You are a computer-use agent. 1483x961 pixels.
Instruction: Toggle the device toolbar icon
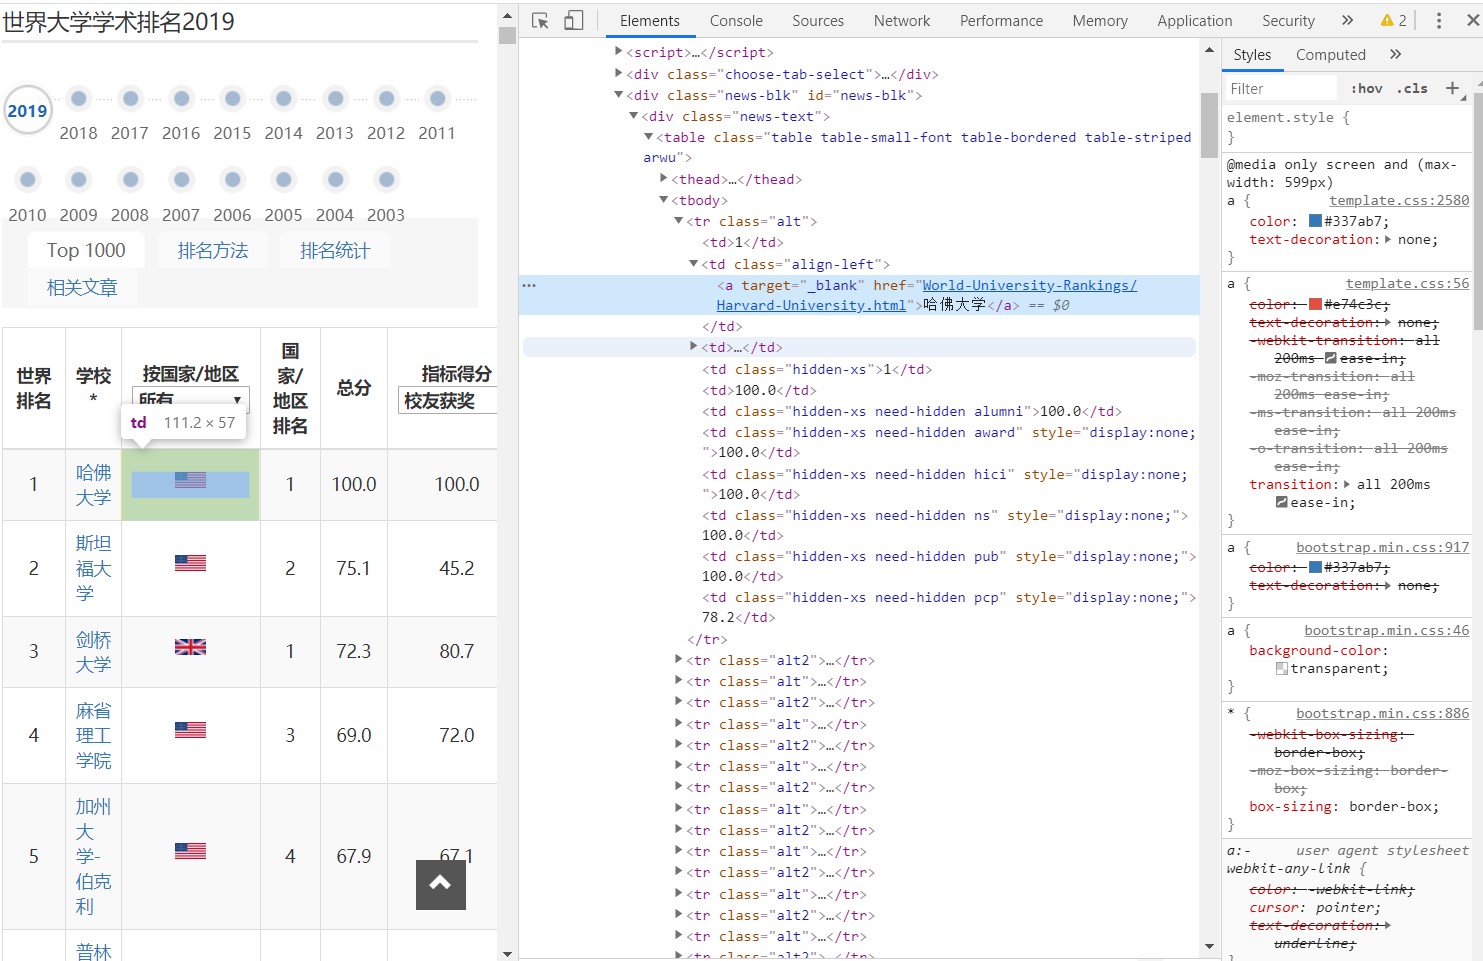574,20
